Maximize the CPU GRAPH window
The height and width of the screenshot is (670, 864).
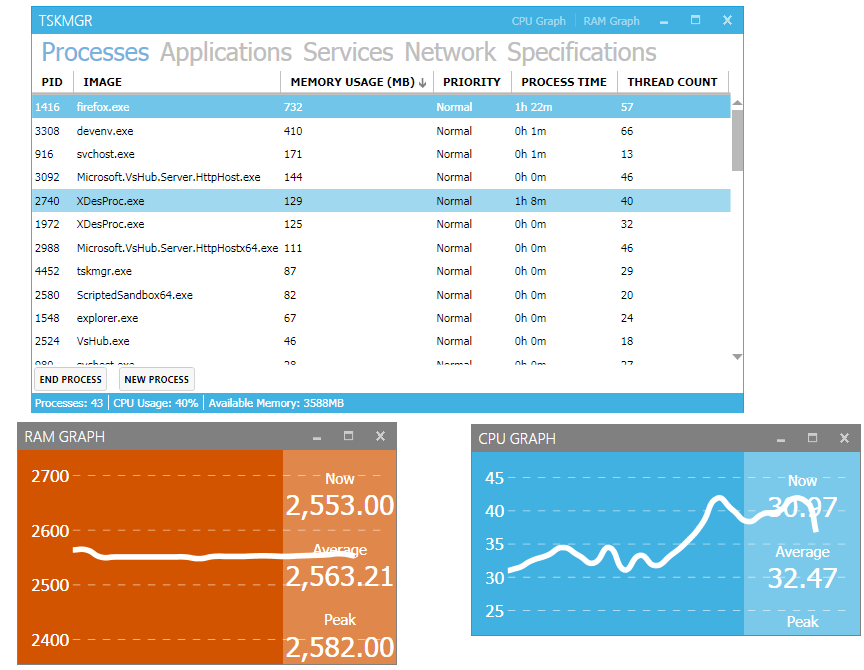tap(812, 438)
